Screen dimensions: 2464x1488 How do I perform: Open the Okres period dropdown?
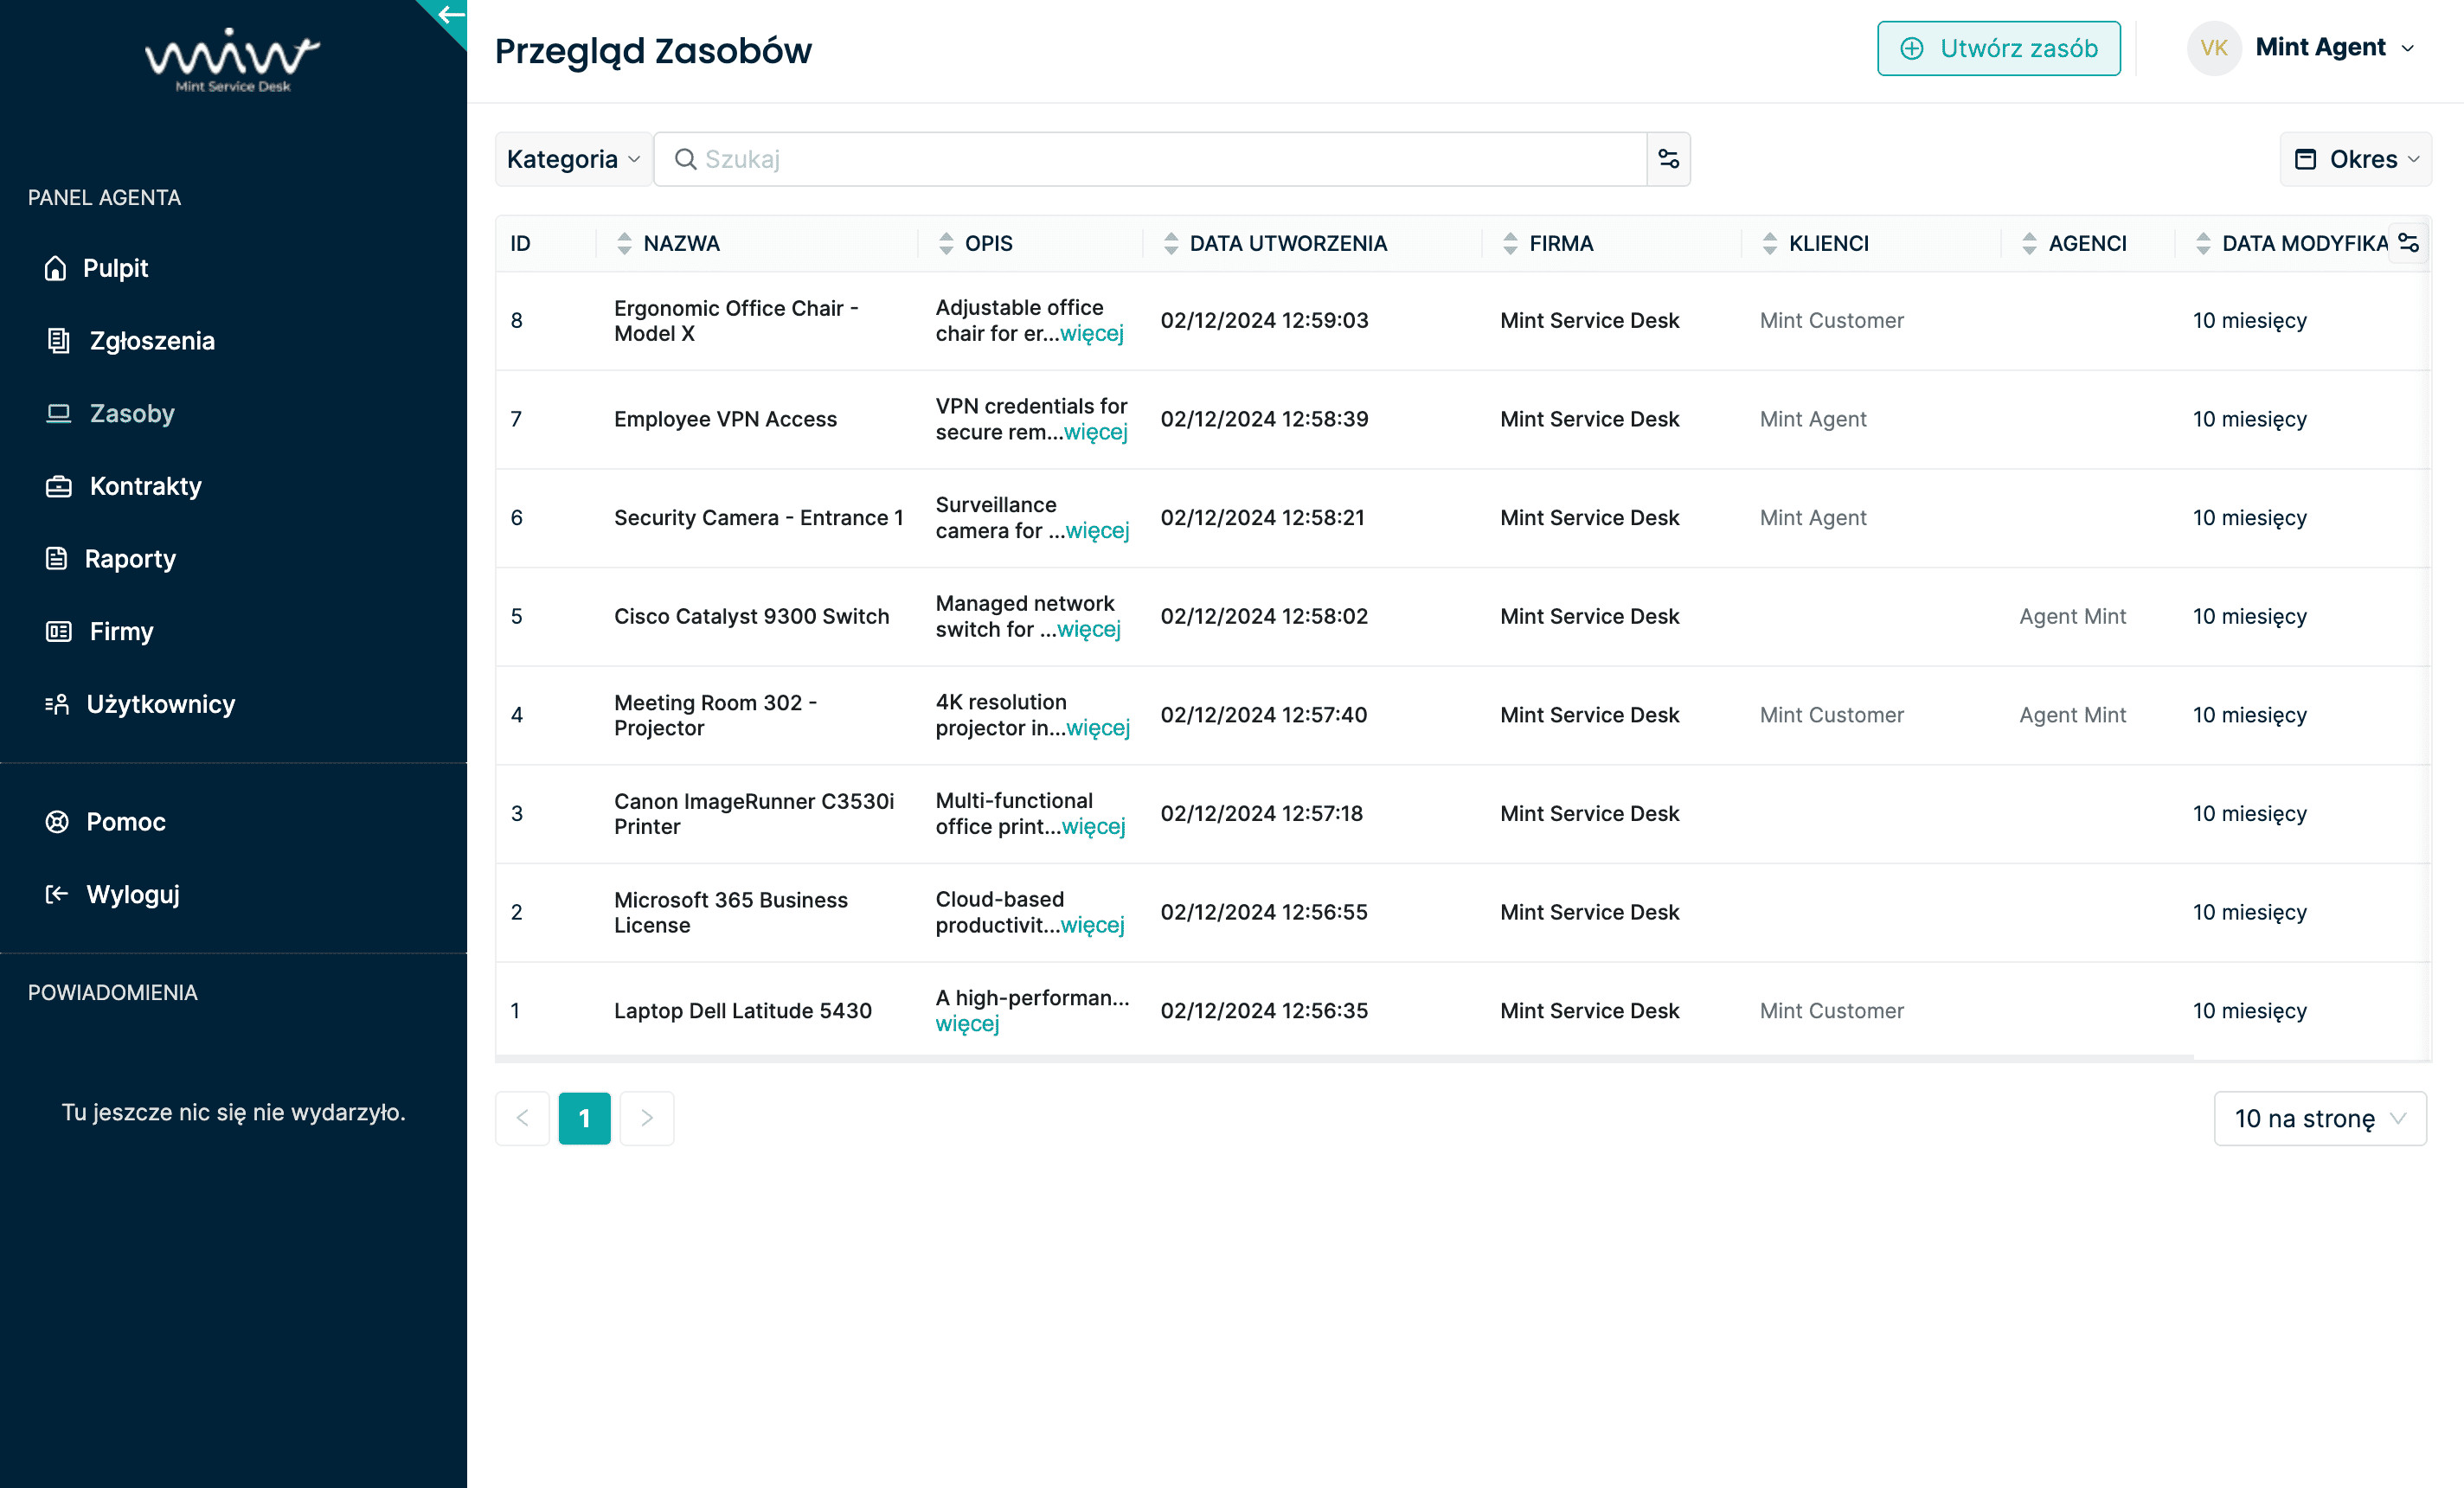coord(2355,159)
